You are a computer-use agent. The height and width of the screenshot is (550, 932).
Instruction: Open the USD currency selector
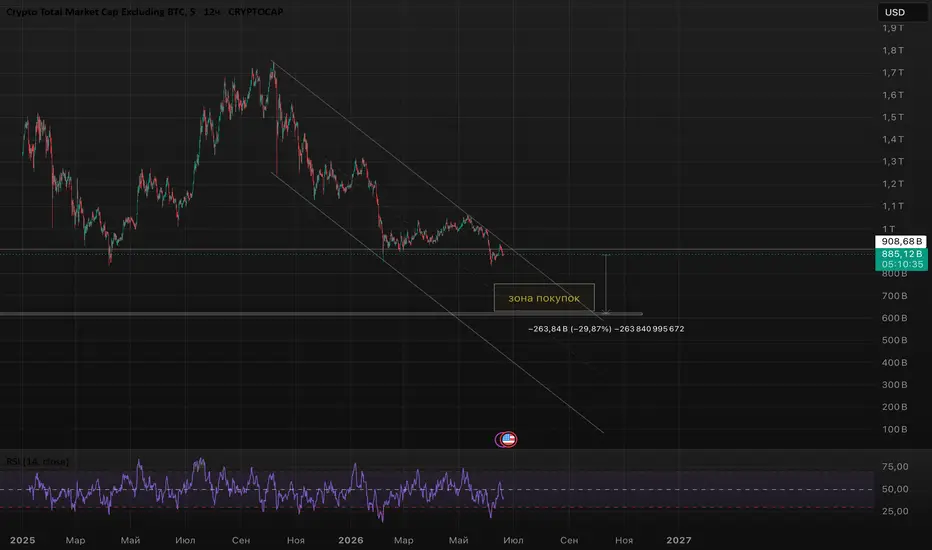click(902, 12)
